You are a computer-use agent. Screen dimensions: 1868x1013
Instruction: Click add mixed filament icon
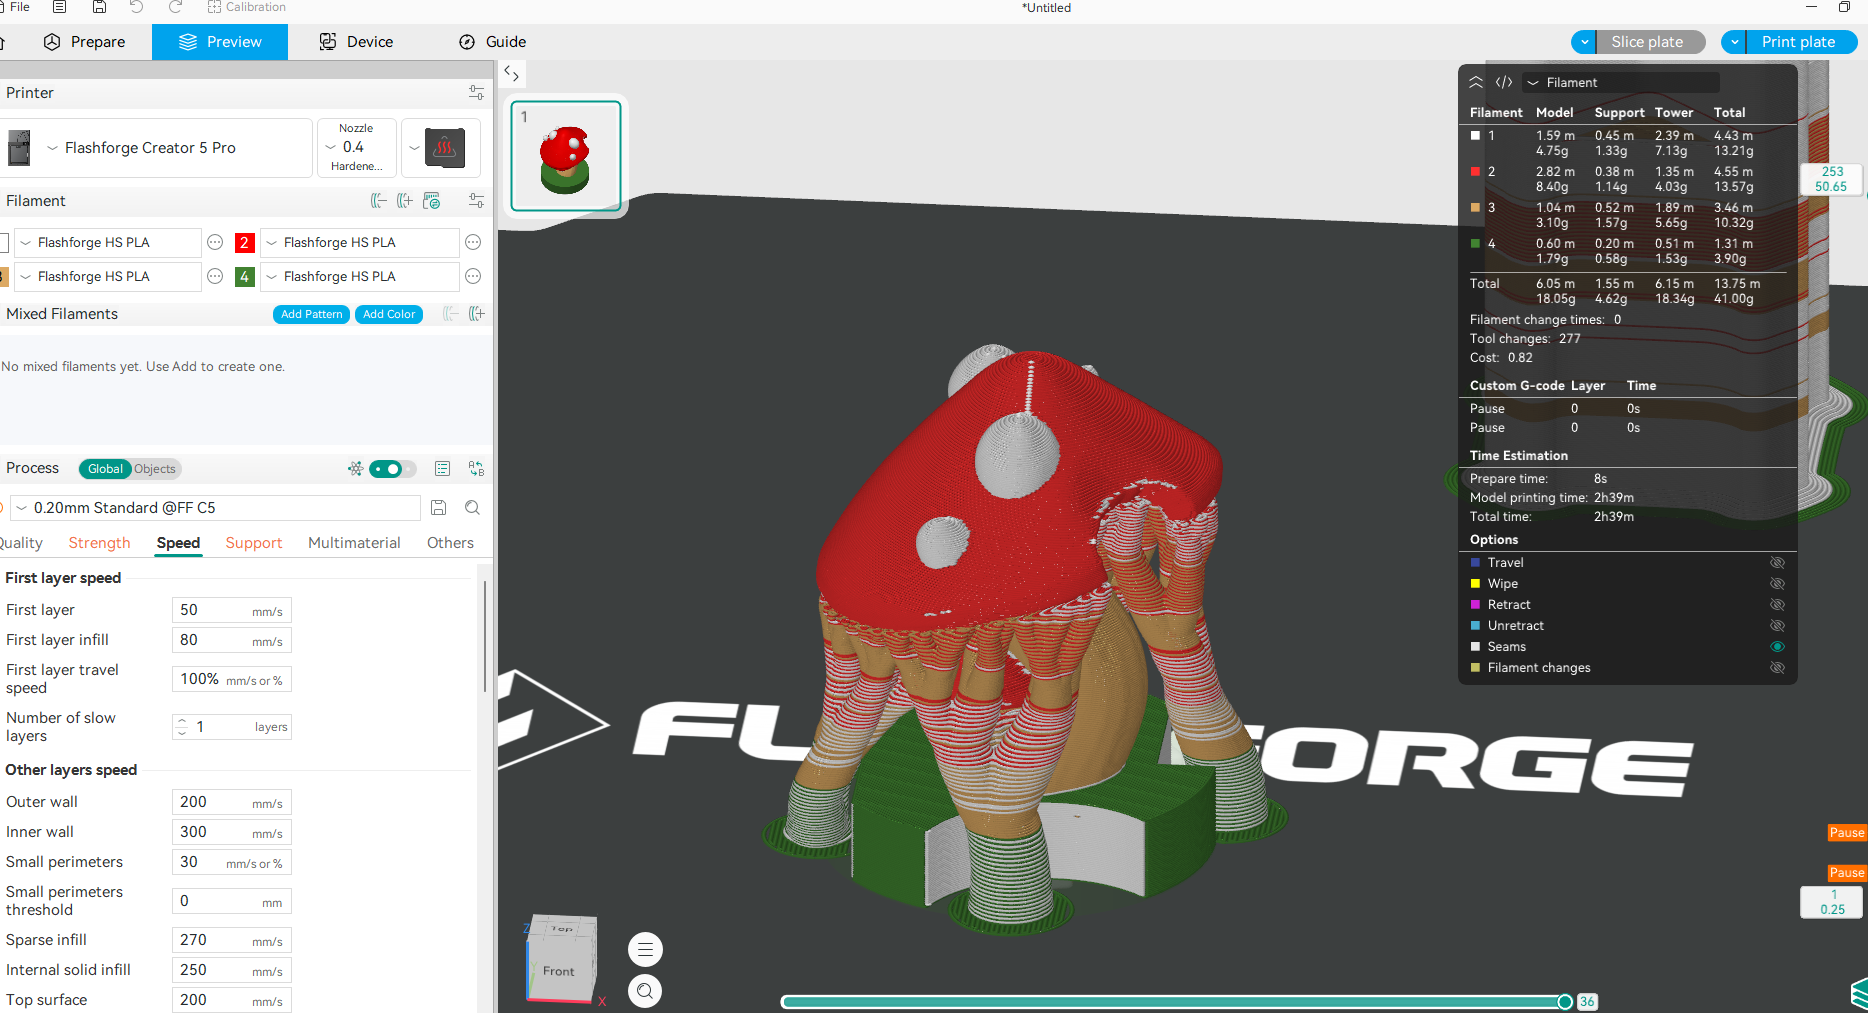point(477,314)
